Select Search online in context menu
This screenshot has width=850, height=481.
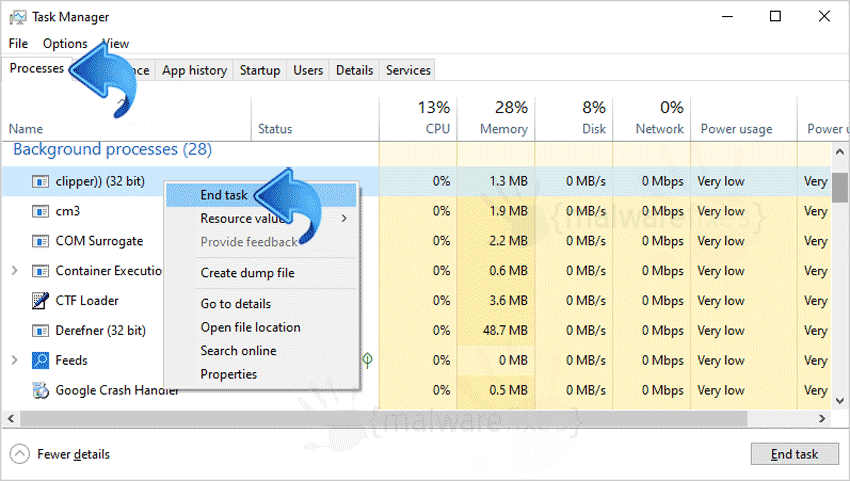(x=261, y=351)
